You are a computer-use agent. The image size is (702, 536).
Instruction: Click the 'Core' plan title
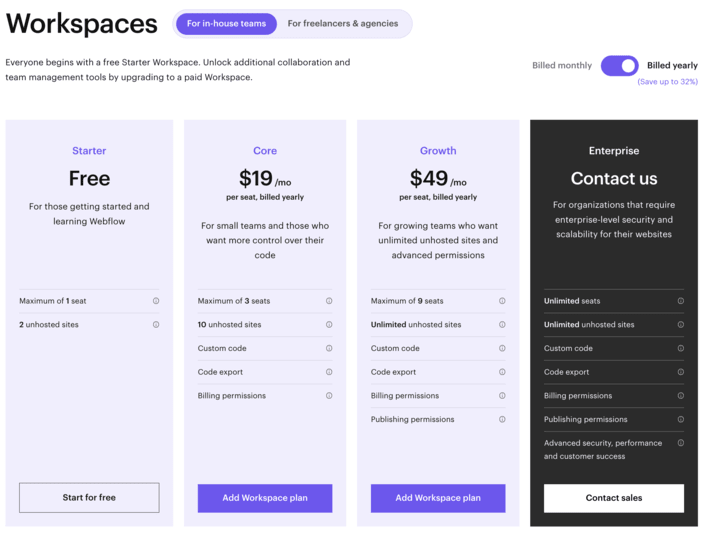pos(265,151)
